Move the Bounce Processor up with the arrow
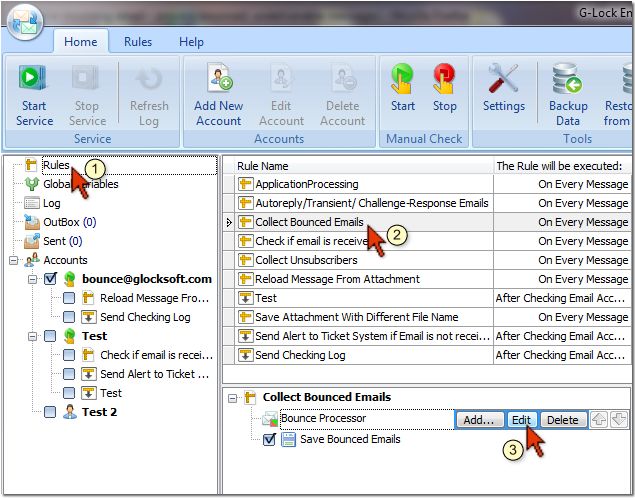Viewport: 635px width, 498px height. [x=599, y=419]
